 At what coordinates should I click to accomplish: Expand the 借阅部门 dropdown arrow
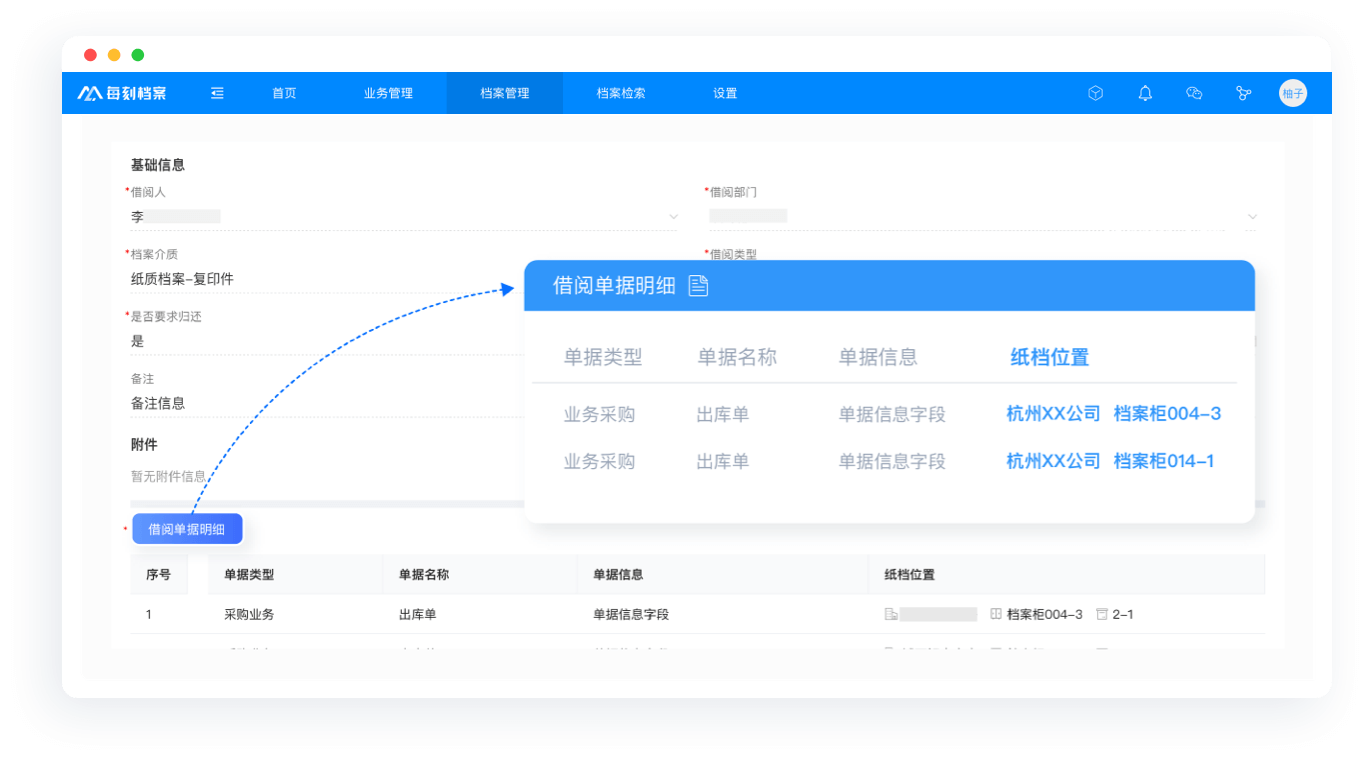[x=1252, y=217]
